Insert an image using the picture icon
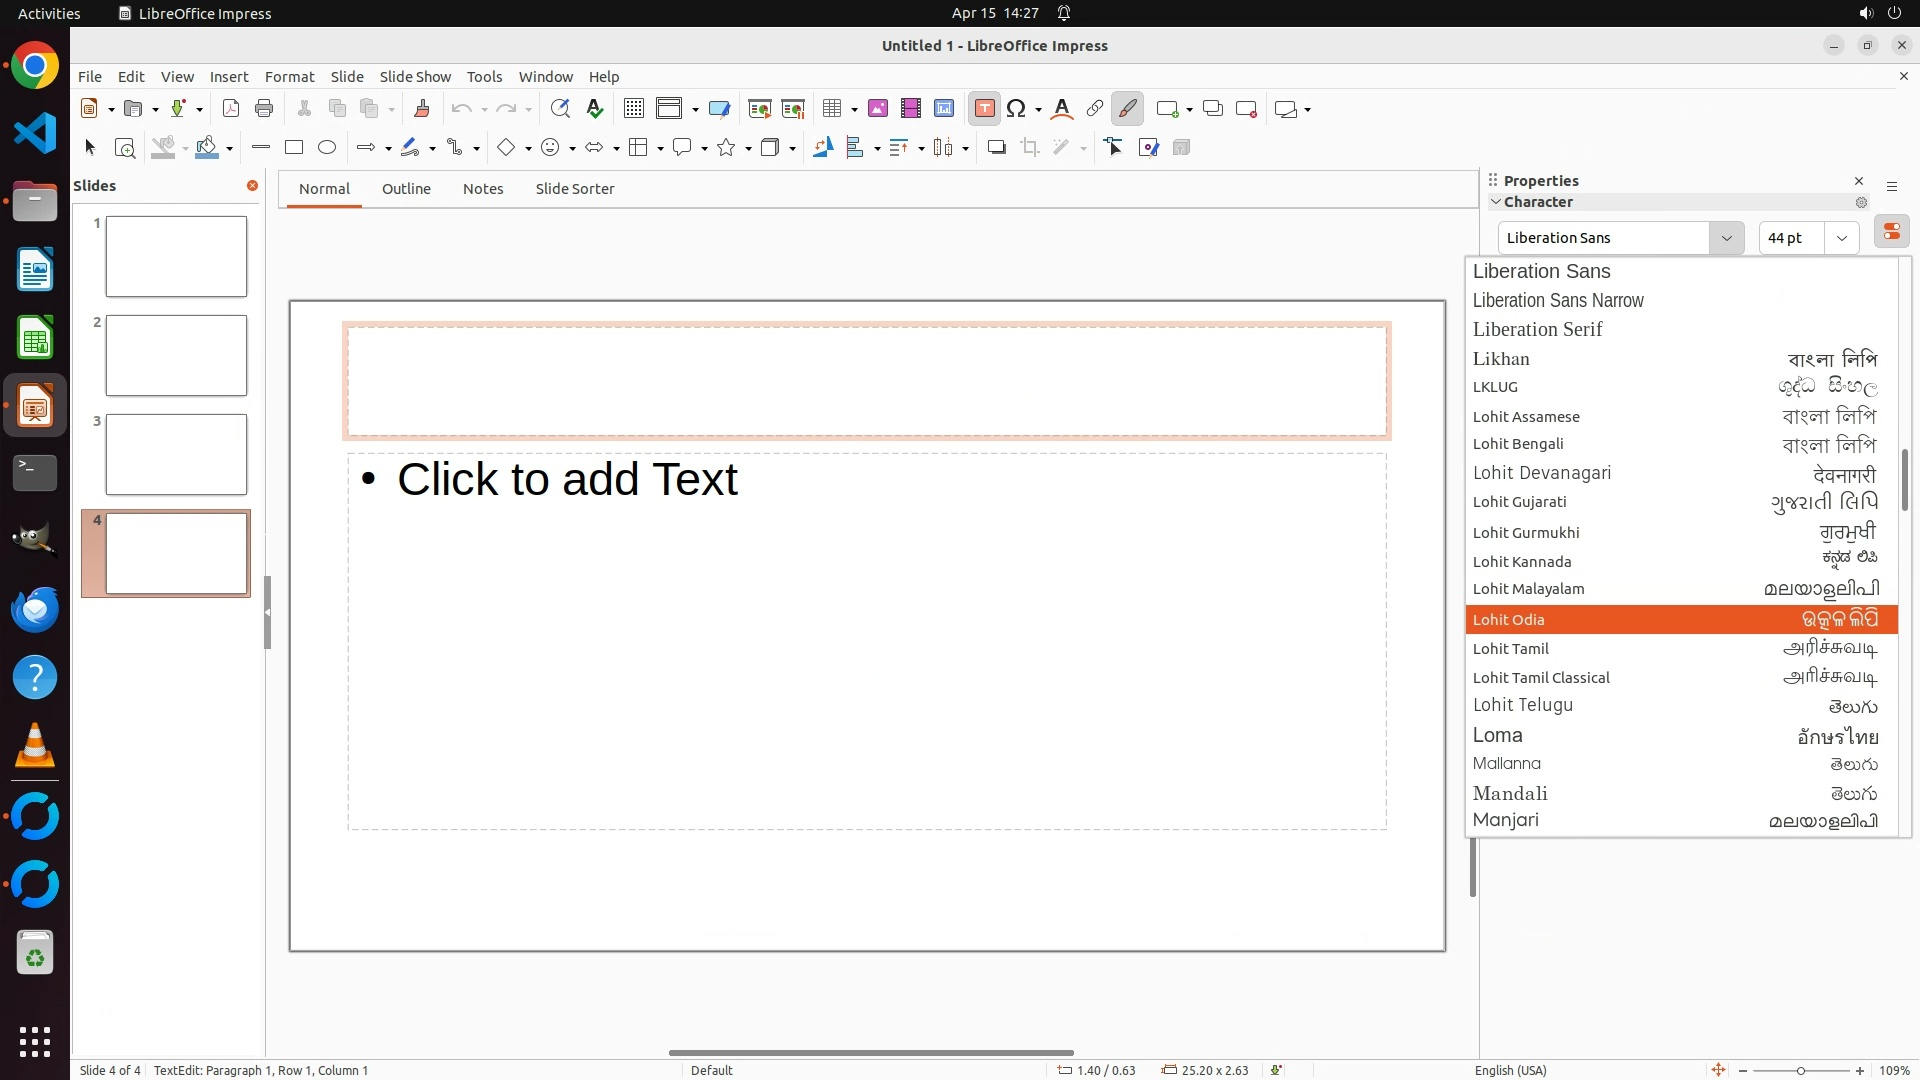Viewport: 1920px width, 1080px height. [x=878, y=109]
